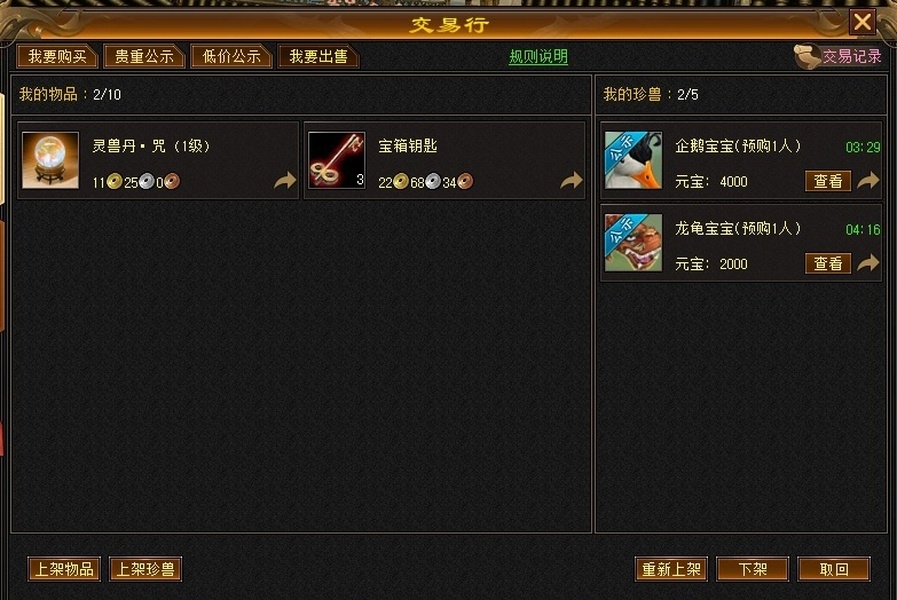897x600 pixels.
Task: Open the 规则说明 link
Action: click(538, 57)
